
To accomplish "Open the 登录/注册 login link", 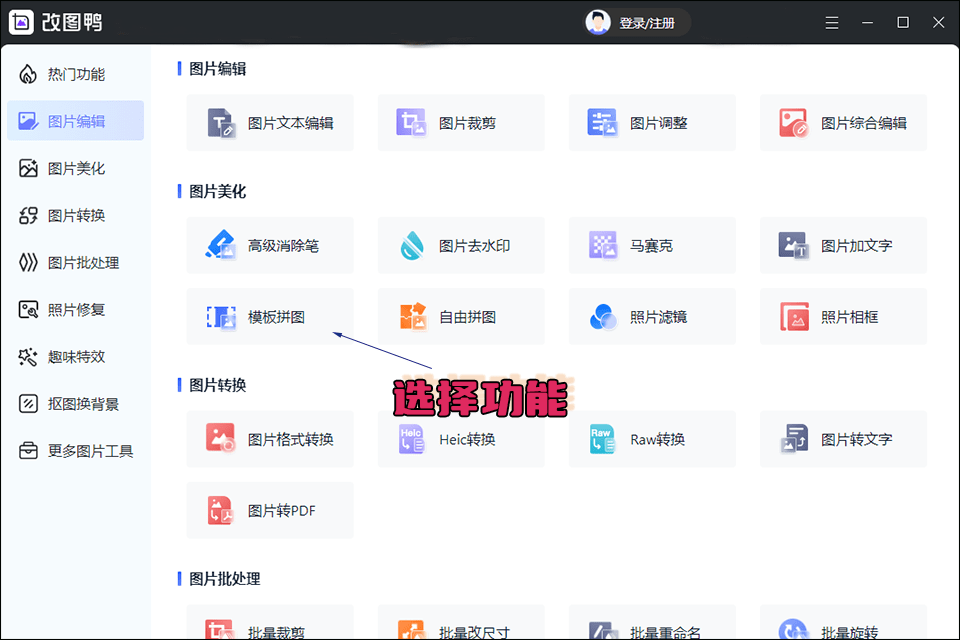I will [647, 23].
